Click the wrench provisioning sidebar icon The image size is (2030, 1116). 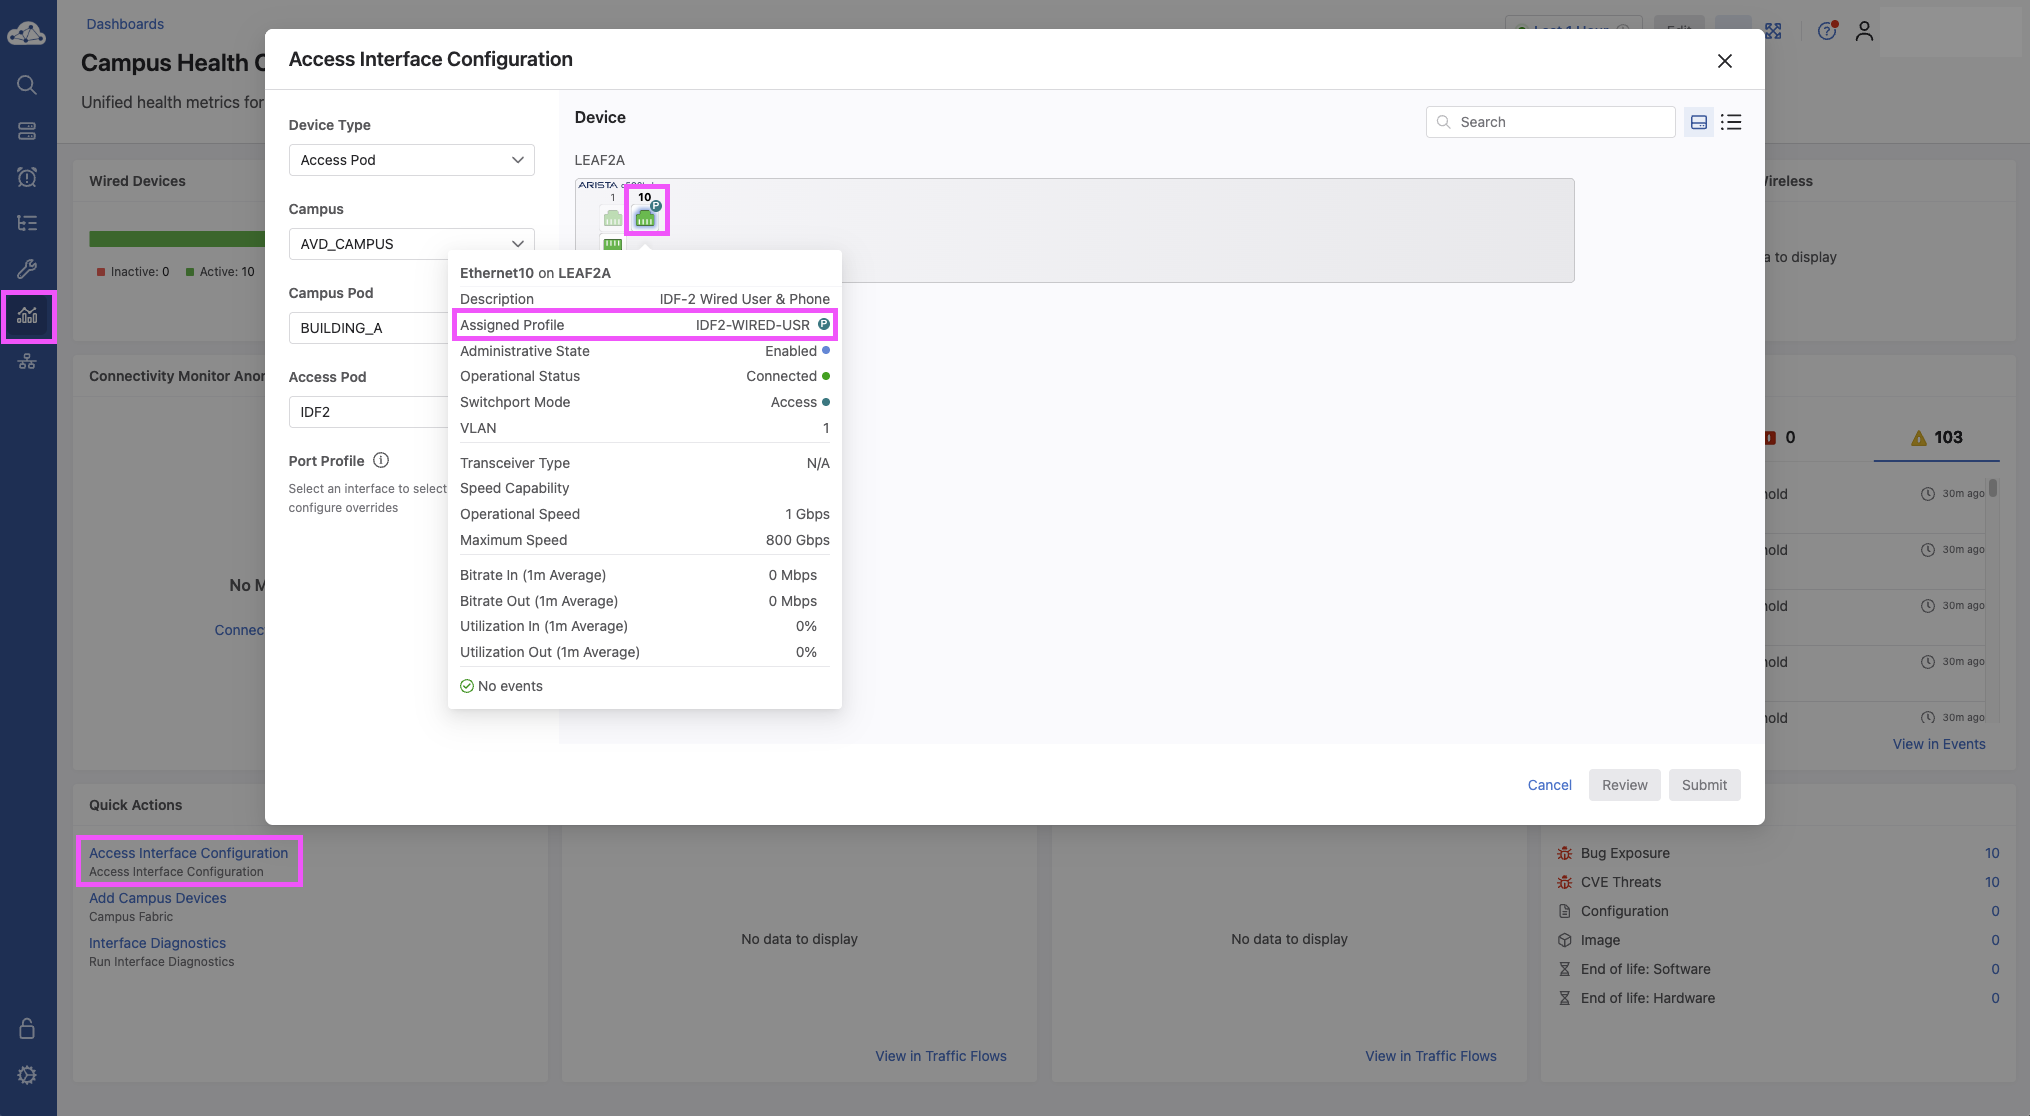[x=27, y=269]
